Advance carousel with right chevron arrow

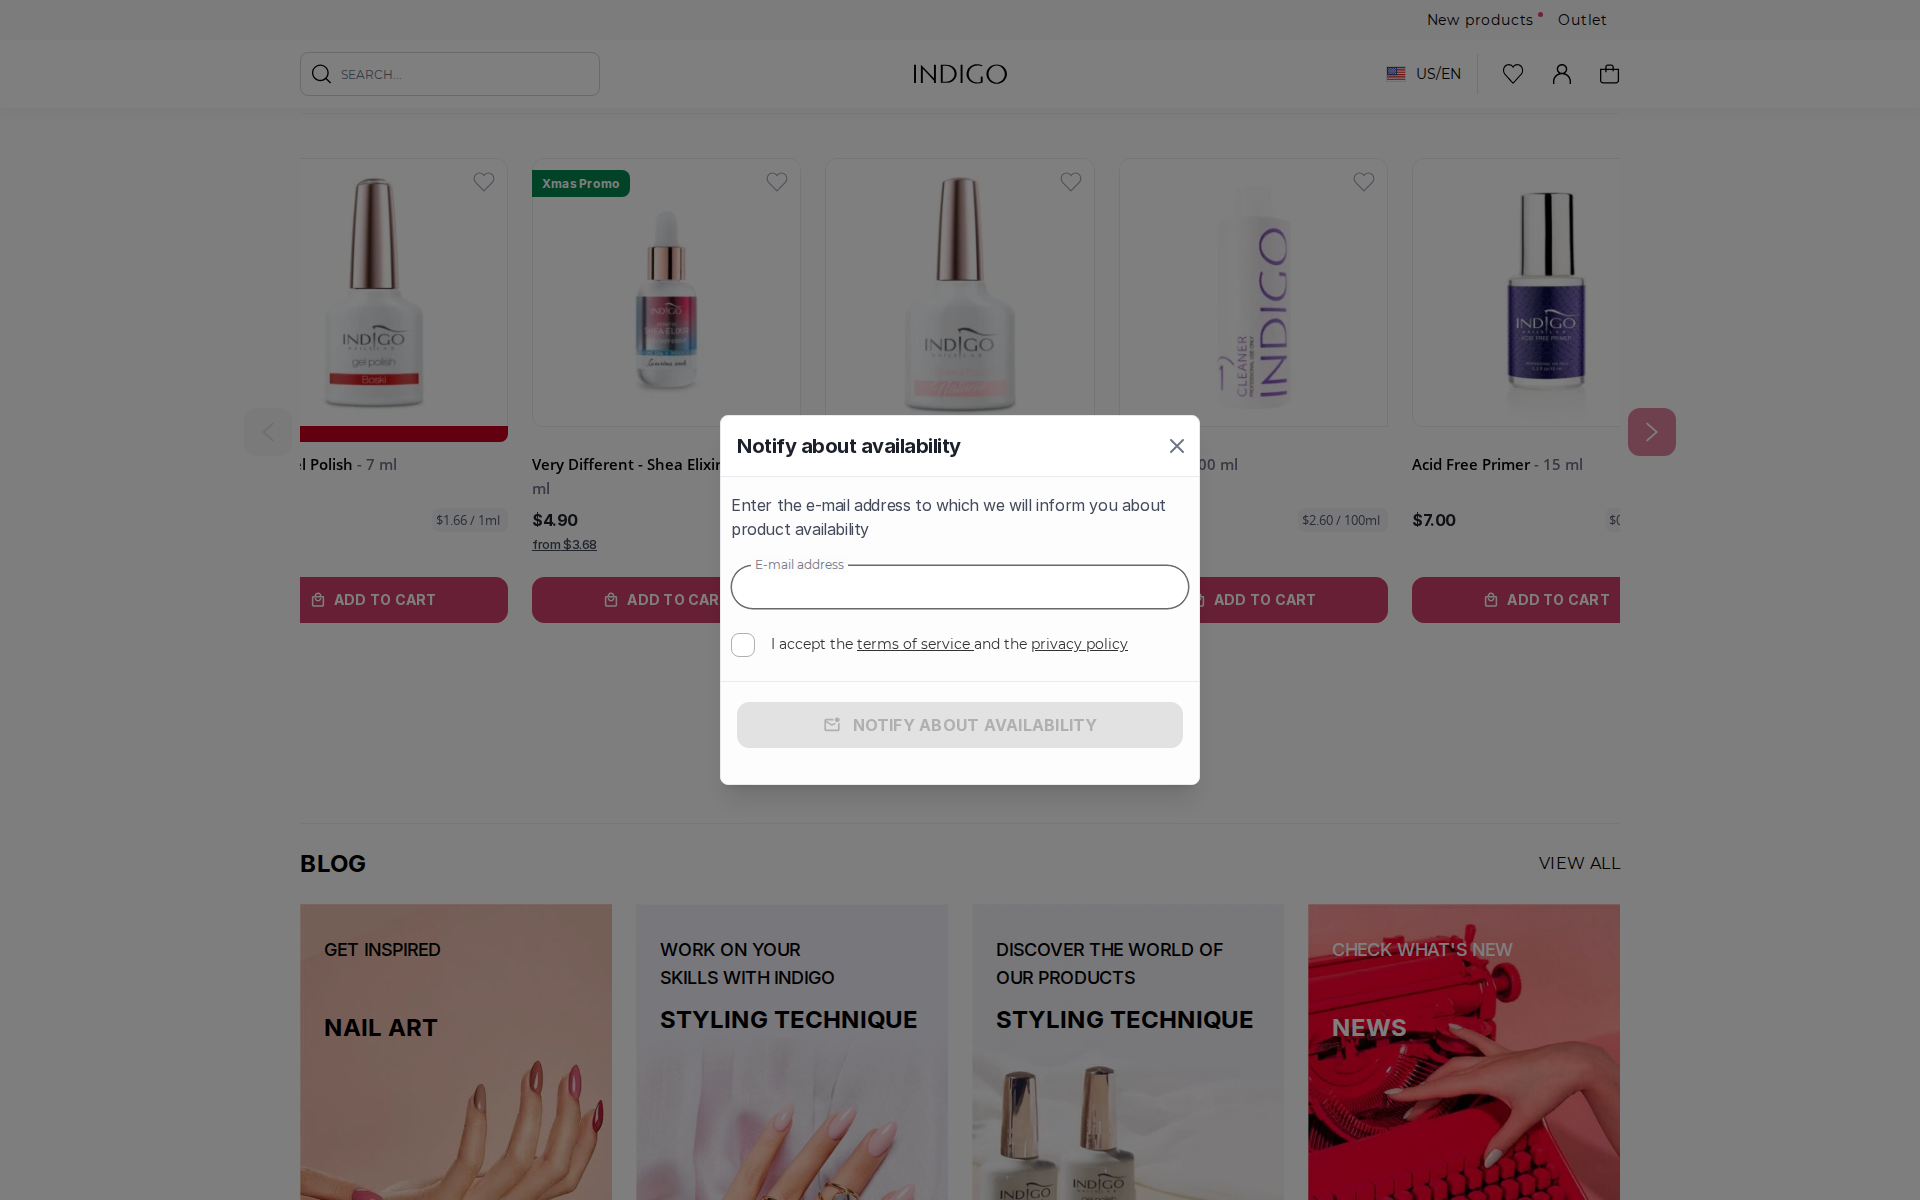pyautogui.click(x=1651, y=431)
